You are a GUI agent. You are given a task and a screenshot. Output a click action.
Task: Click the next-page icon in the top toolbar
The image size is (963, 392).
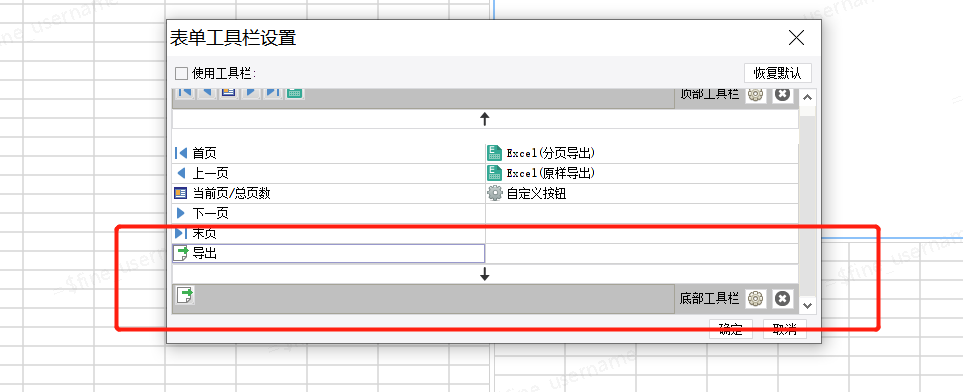(251, 93)
